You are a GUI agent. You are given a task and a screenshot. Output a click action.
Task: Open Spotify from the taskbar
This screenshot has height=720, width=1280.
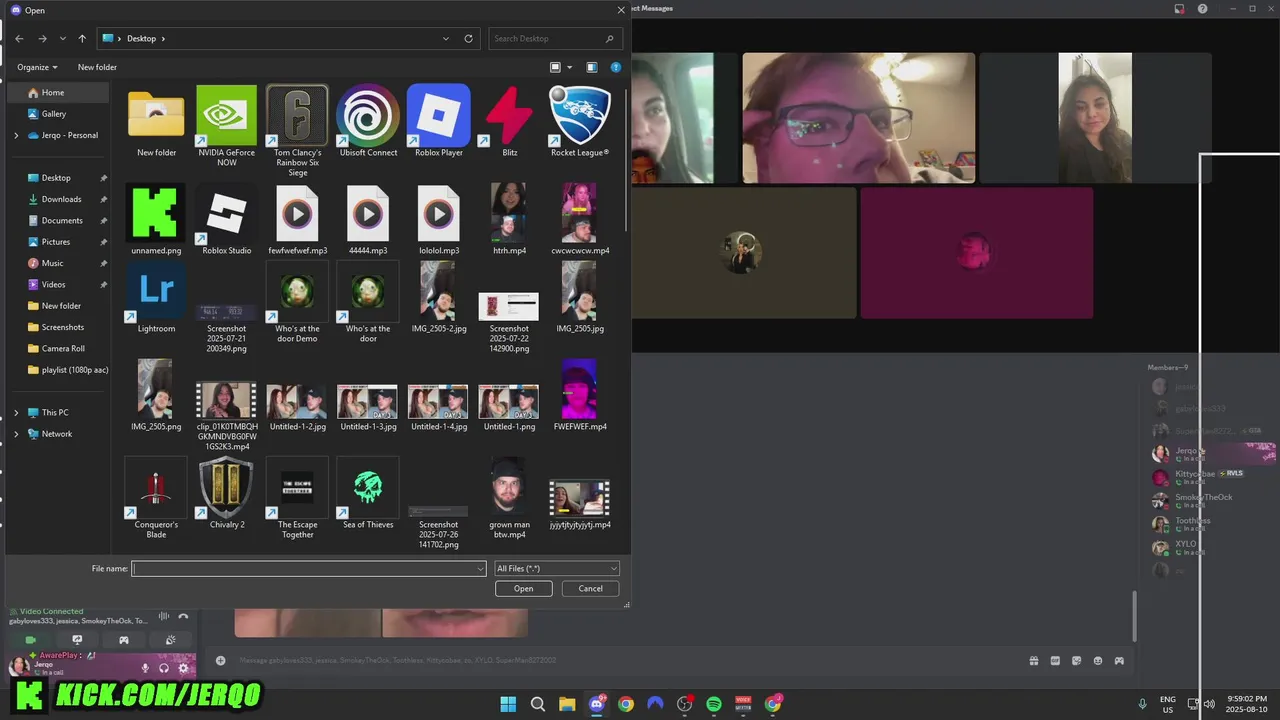[x=714, y=704]
